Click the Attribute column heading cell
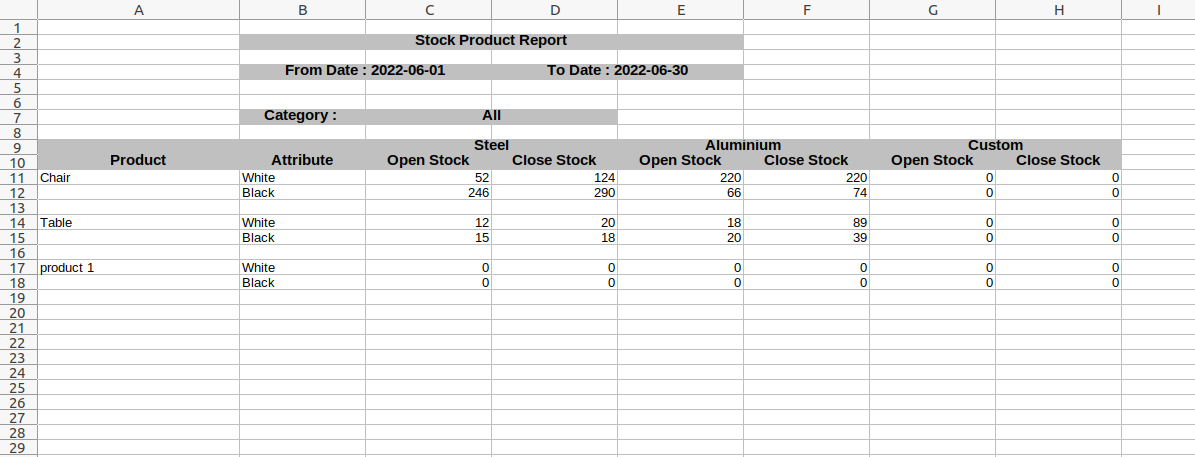1195x457 pixels. (x=303, y=161)
